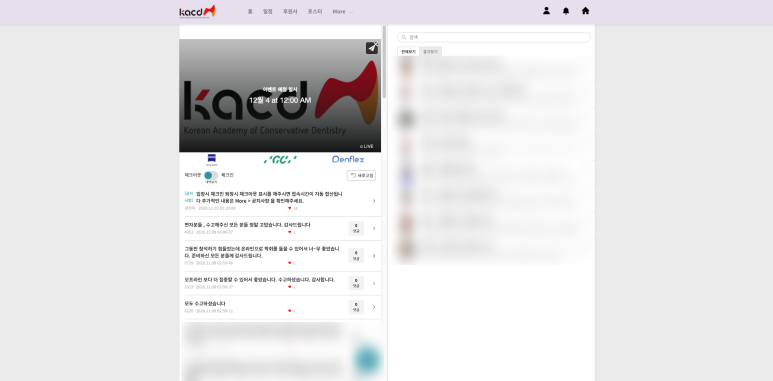Select the 후원사 menu item

click(x=290, y=11)
